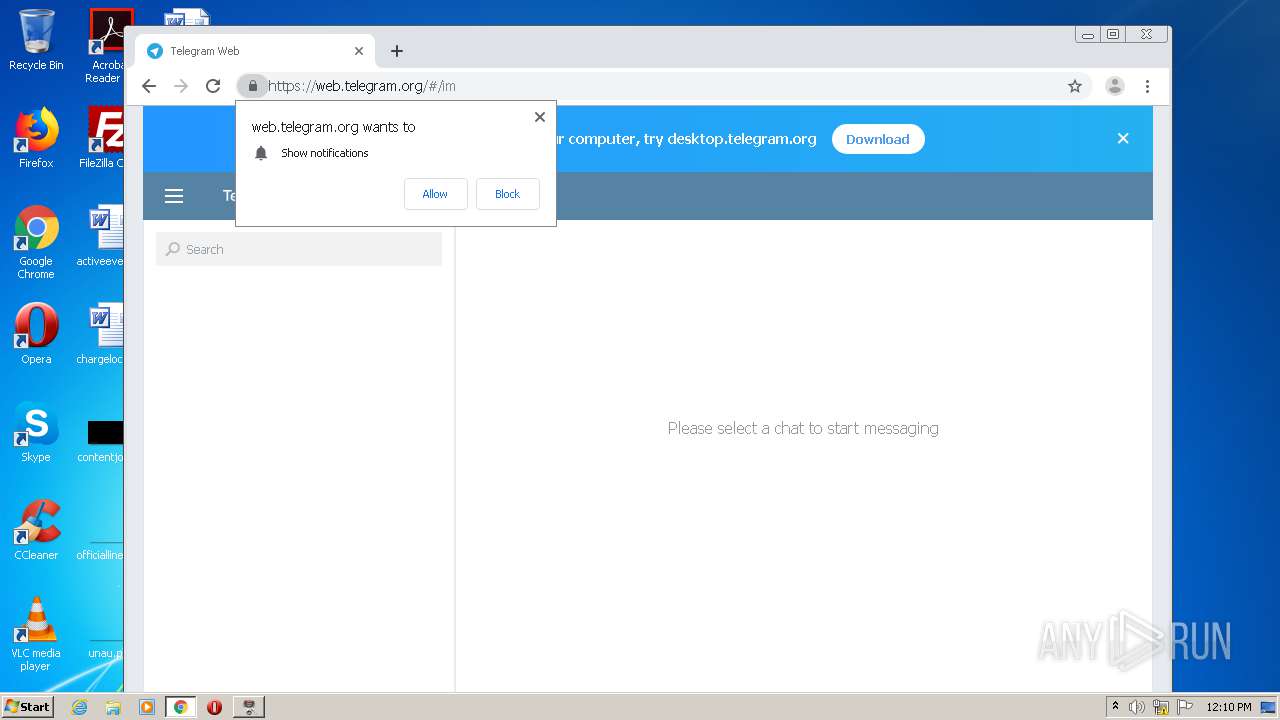Close the notification permission popup
This screenshot has height=720, width=1280.
540,117
